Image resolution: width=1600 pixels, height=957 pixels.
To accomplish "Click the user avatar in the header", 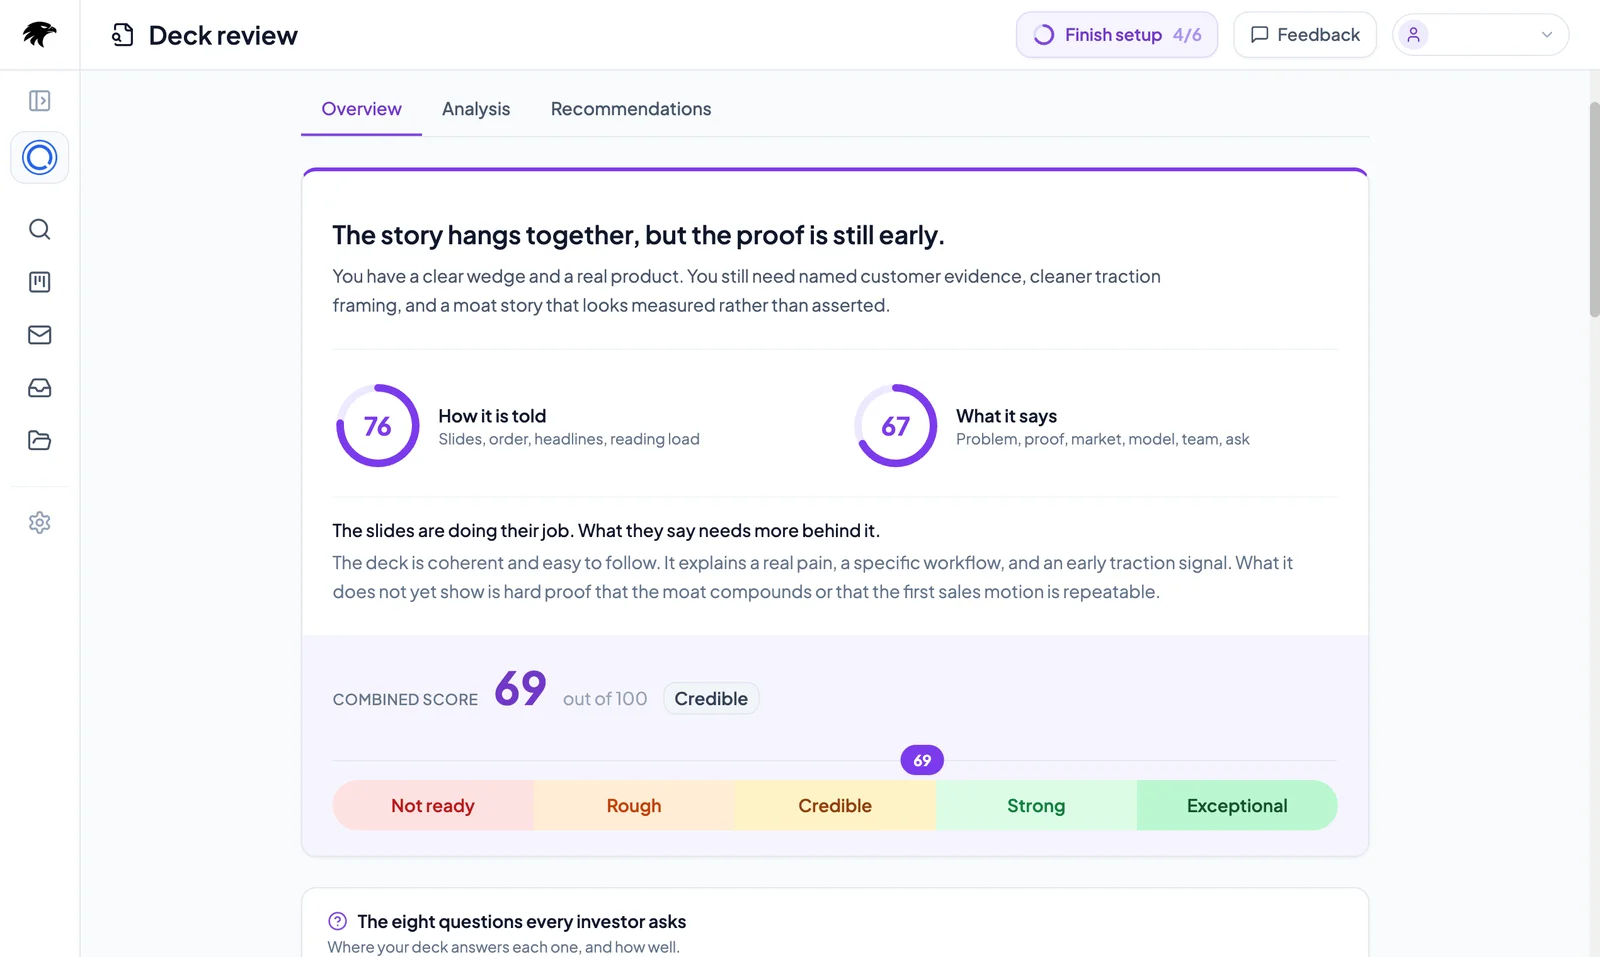I will click(x=1414, y=35).
